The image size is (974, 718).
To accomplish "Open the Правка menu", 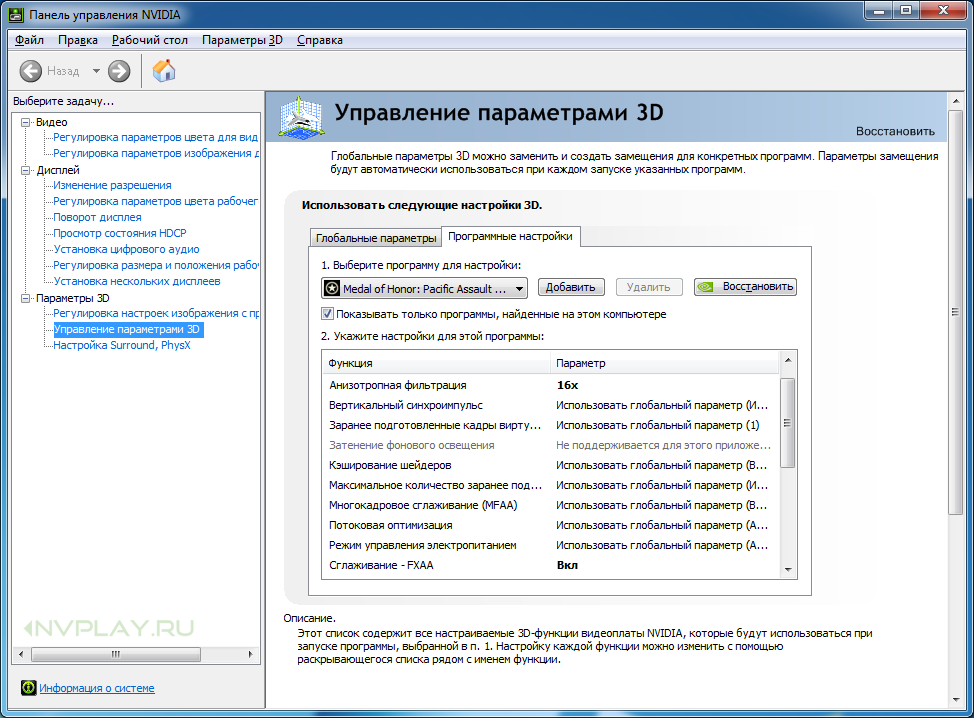I will coord(78,40).
